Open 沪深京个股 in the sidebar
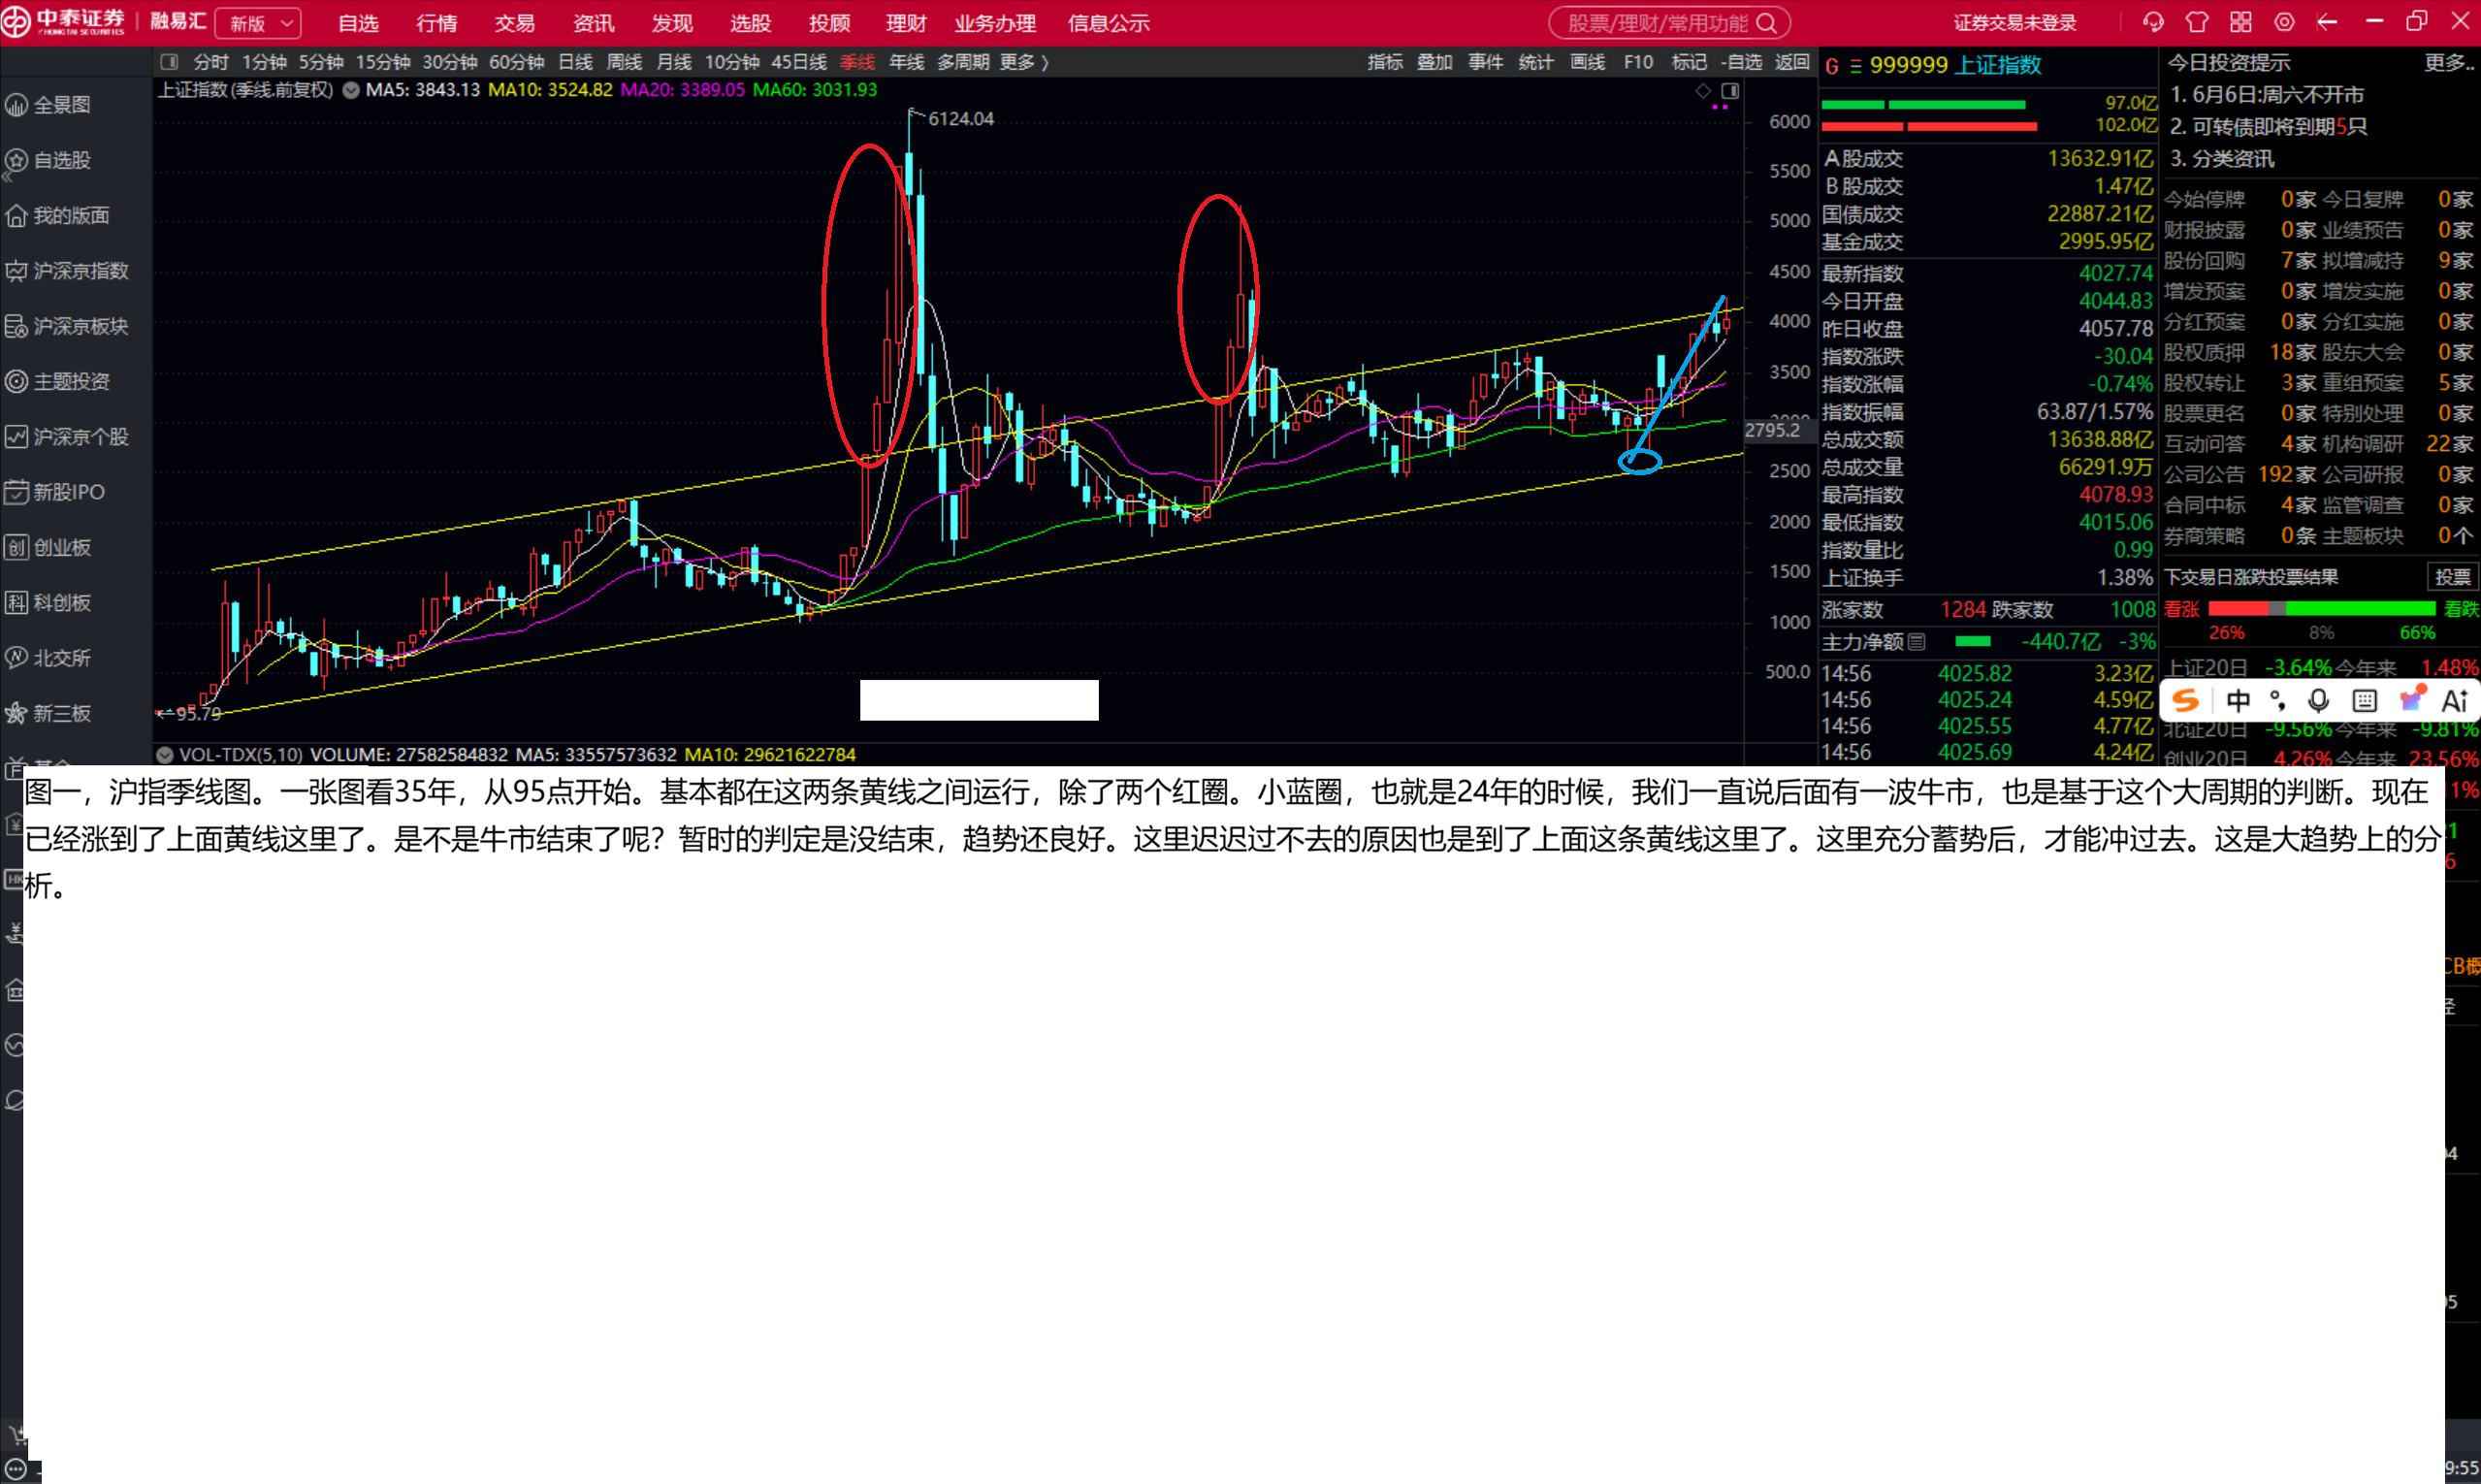Viewport: 2481px width, 1484px height. click(x=67, y=437)
